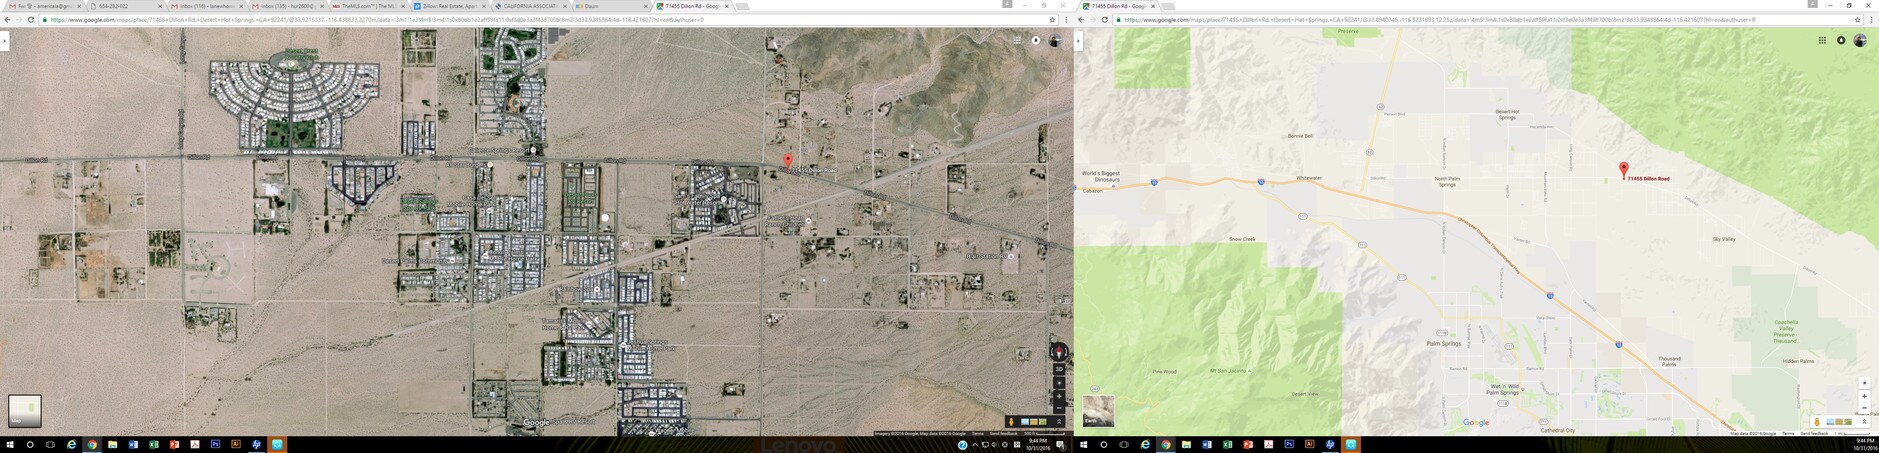1879x453 pixels.
Task: Expand the collapsed side panel on left map
Action: pos(4,41)
